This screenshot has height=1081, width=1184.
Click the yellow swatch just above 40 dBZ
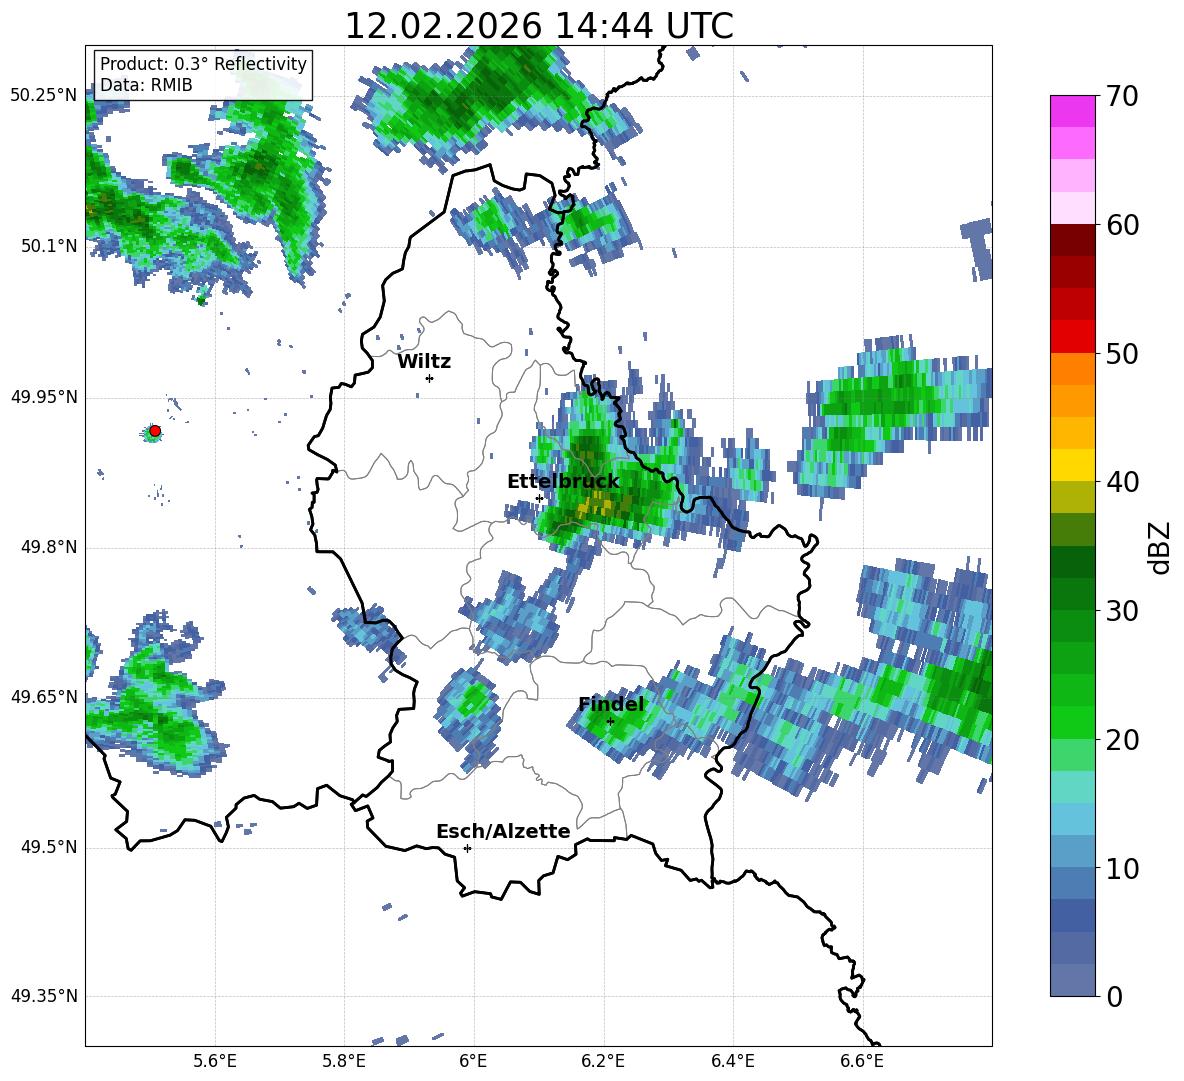1072,465
